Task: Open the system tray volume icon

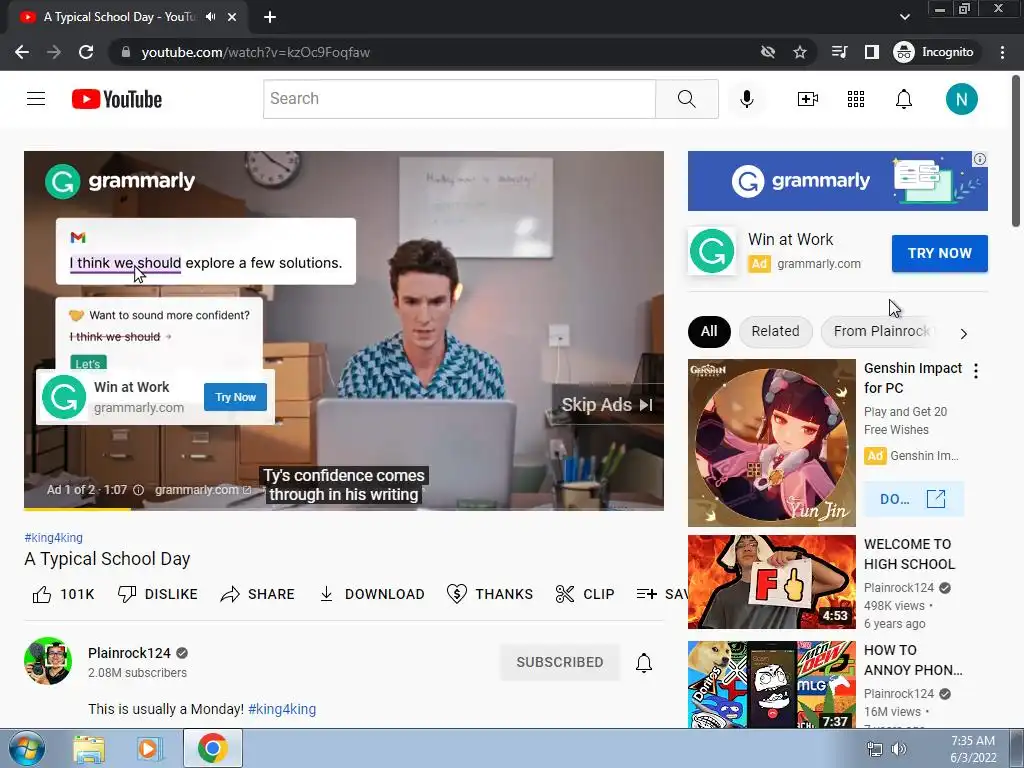Action: click(899, 749)
